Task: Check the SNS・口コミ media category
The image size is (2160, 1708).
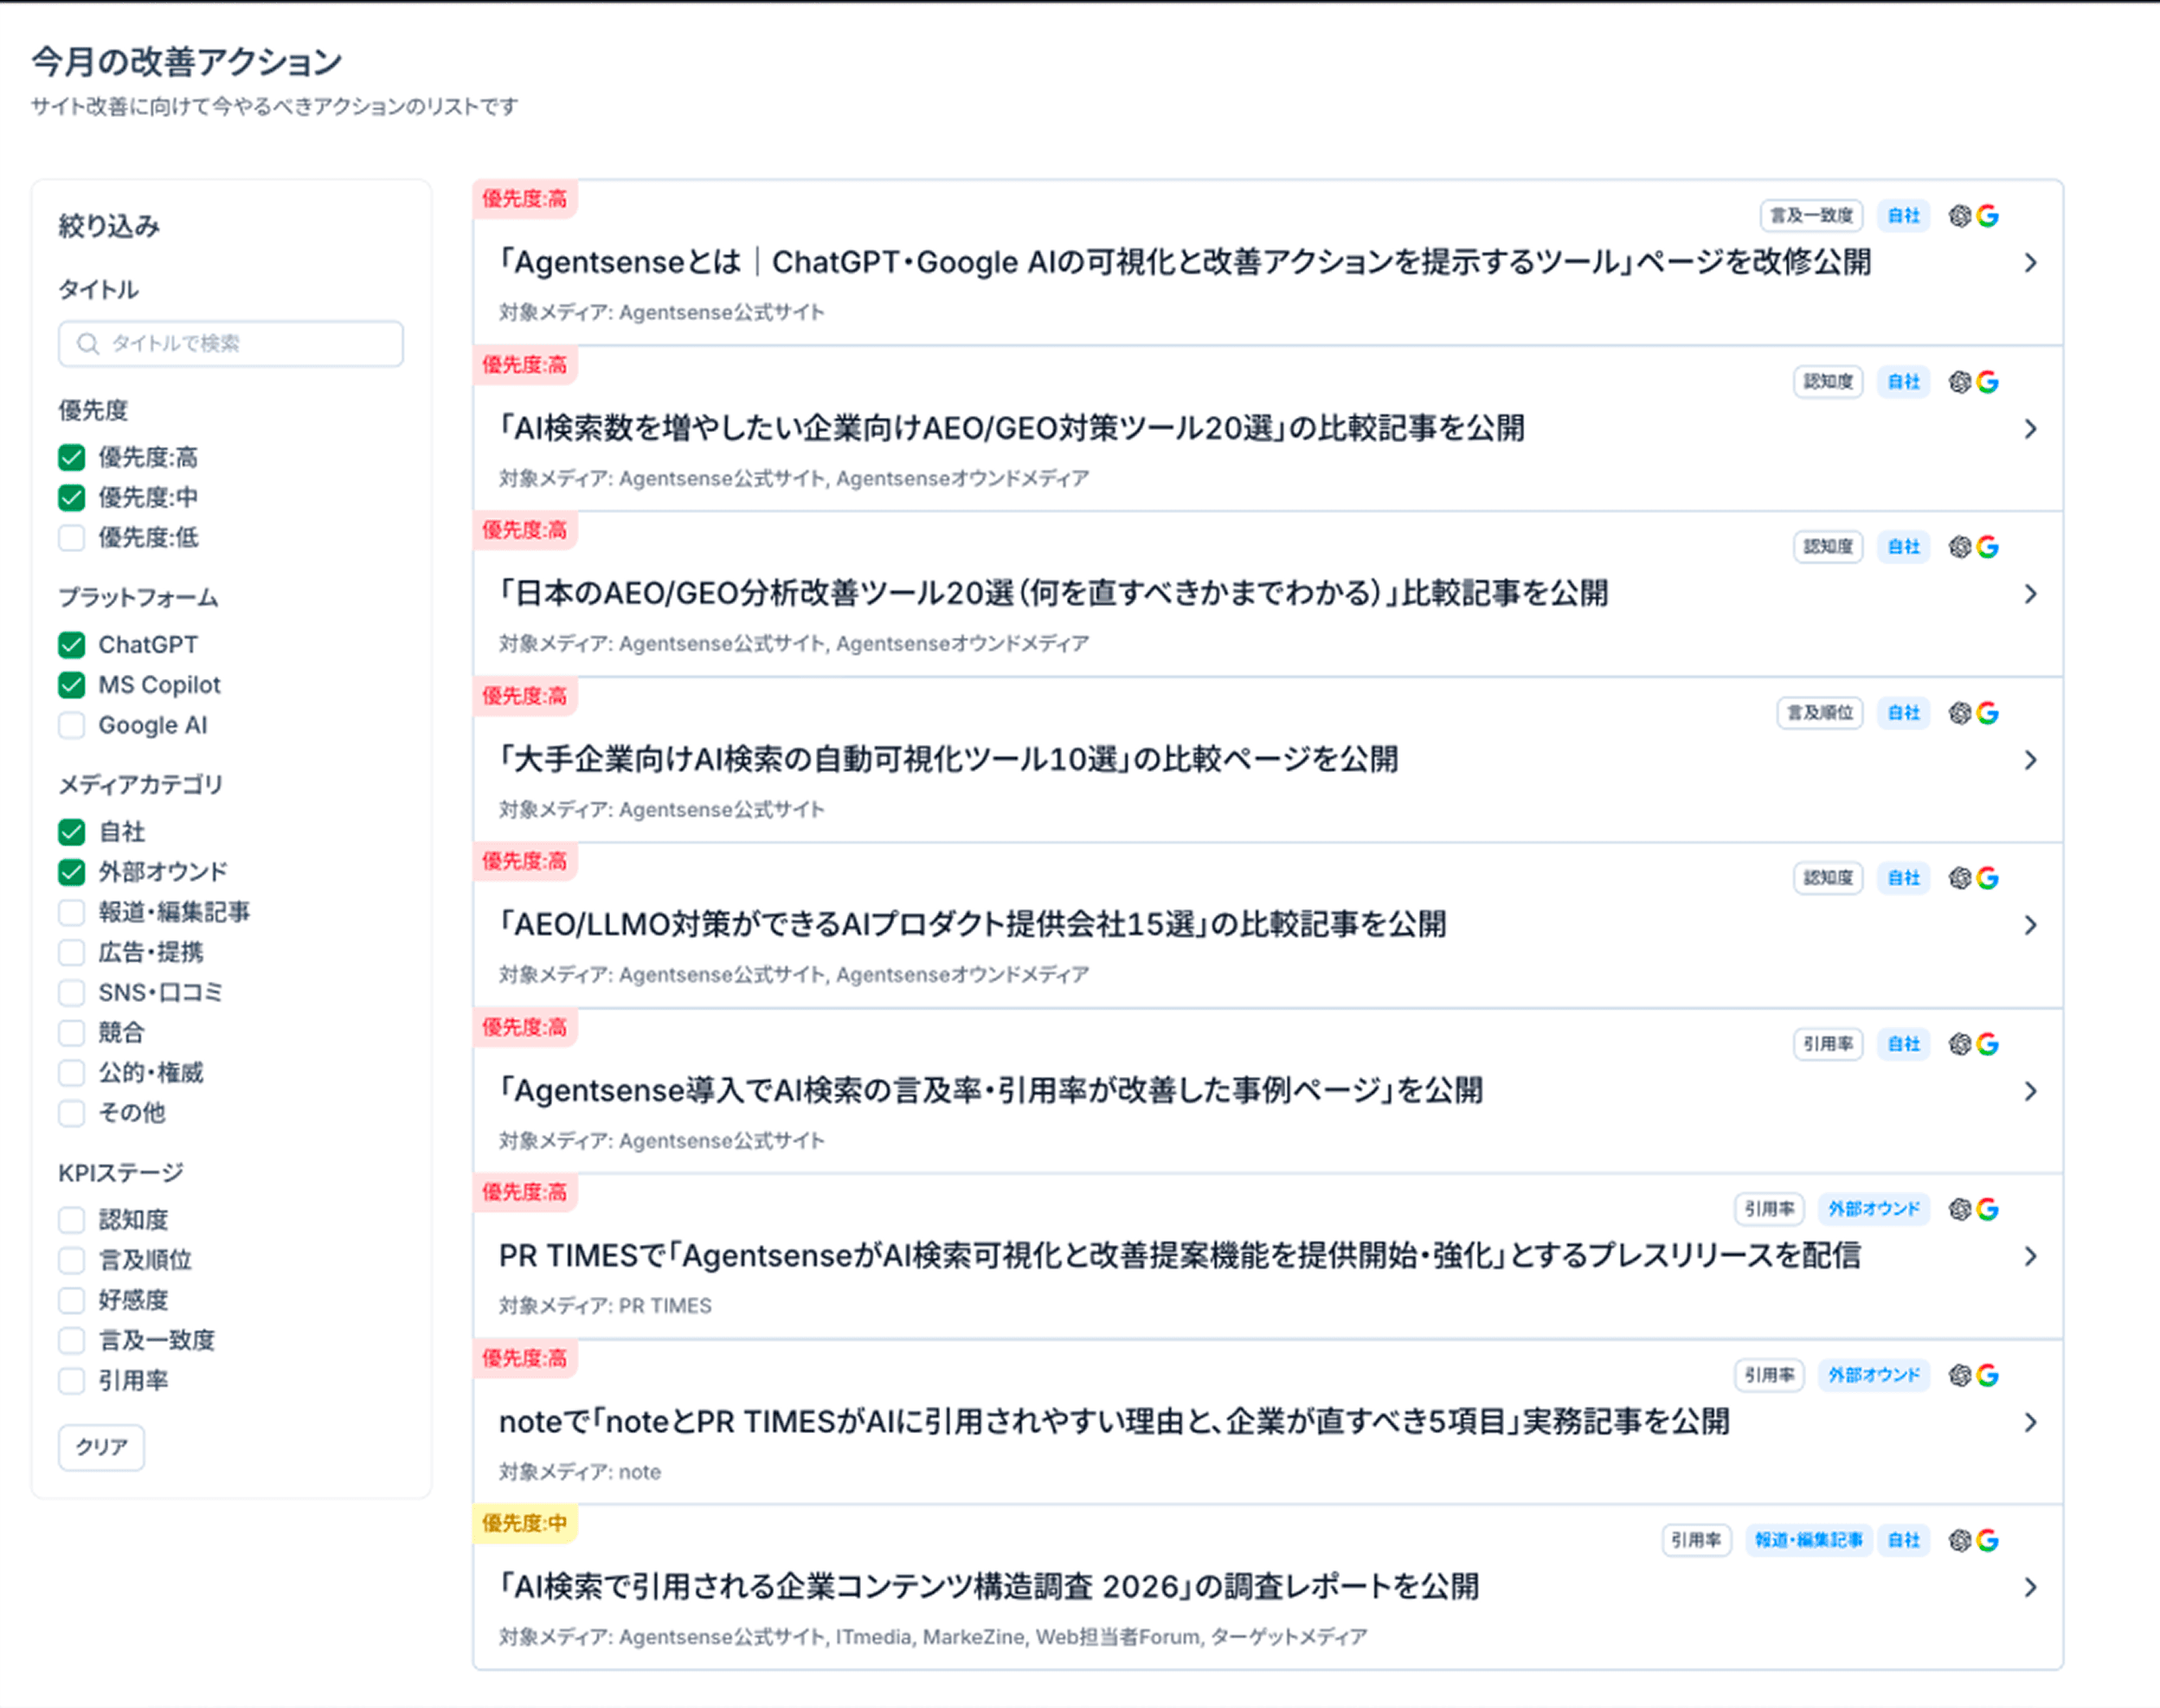Action: tap(71, 993)
